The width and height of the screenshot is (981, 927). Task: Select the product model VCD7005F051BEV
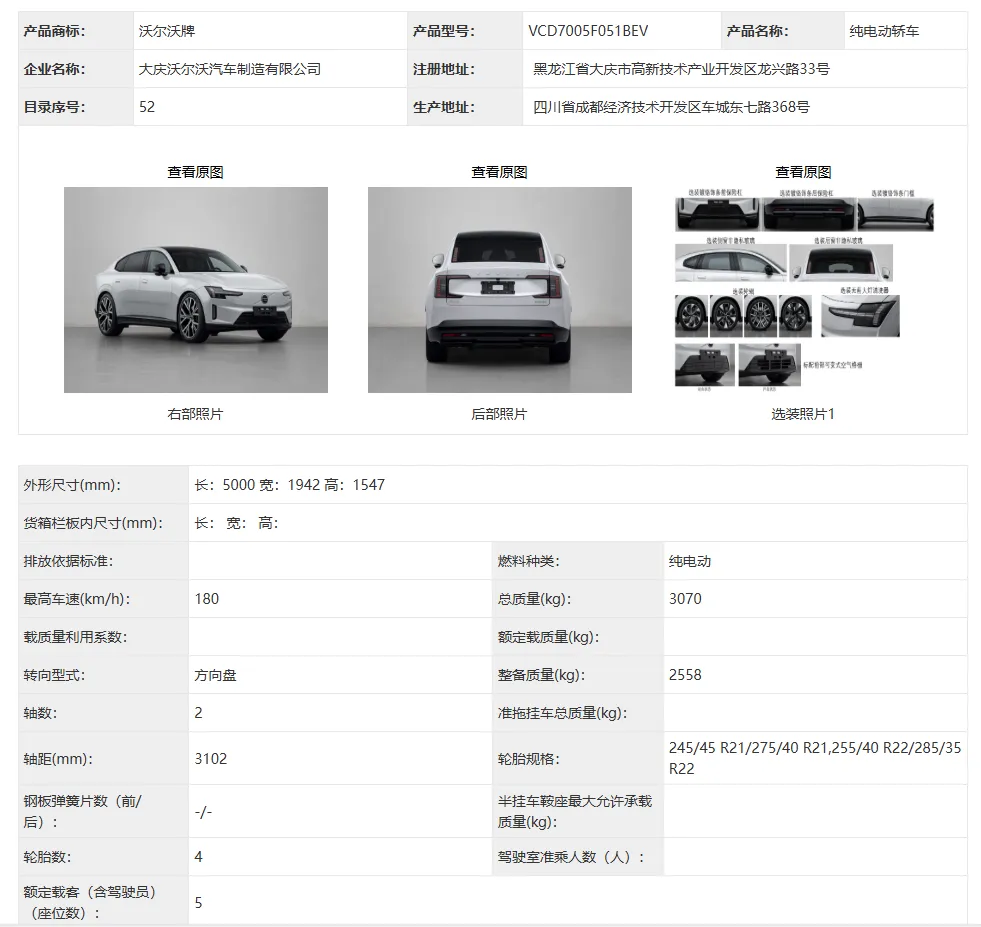[x=588, y=31]
